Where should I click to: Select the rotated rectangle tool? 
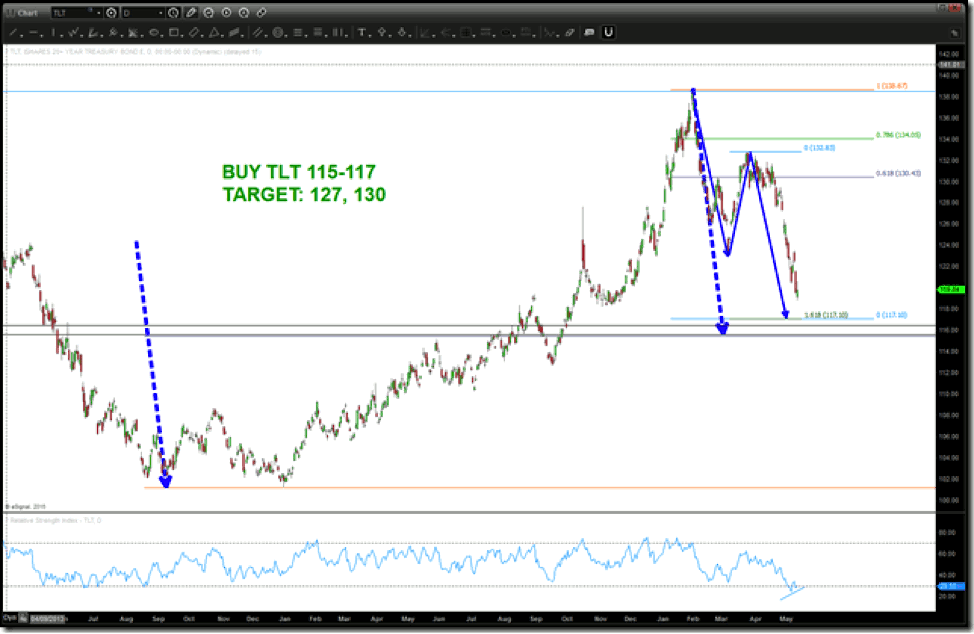194,33
